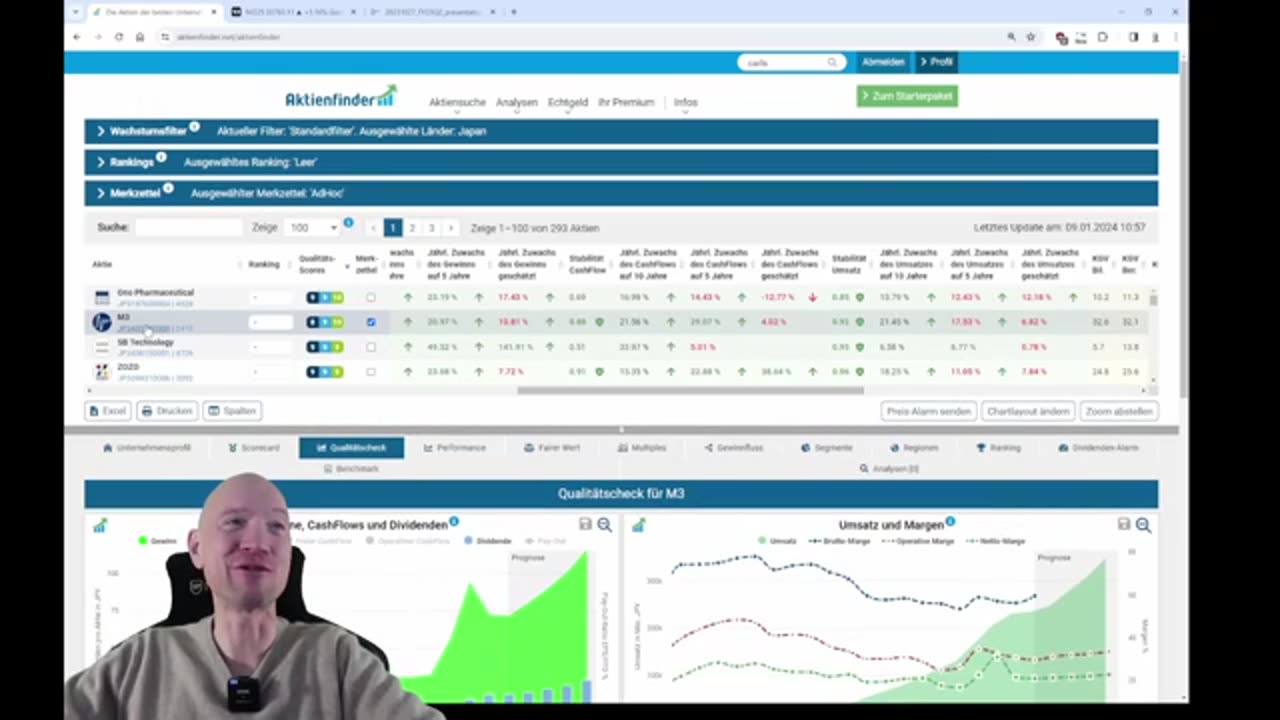Switch to the Fairer Wert tab
Viewport: 1280px width, 720px height.
tap(552, 448)
